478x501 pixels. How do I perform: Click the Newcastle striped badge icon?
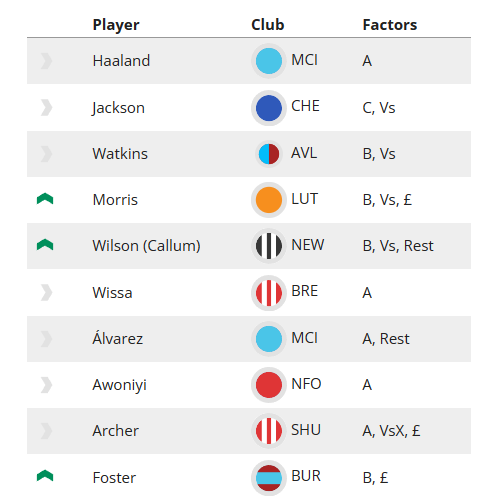[269, 246]
